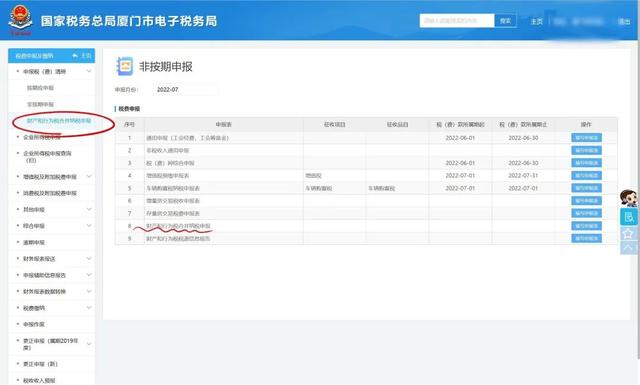Select 逾期申报 in the sidebar
640x385 pixels.
[34, 242]
